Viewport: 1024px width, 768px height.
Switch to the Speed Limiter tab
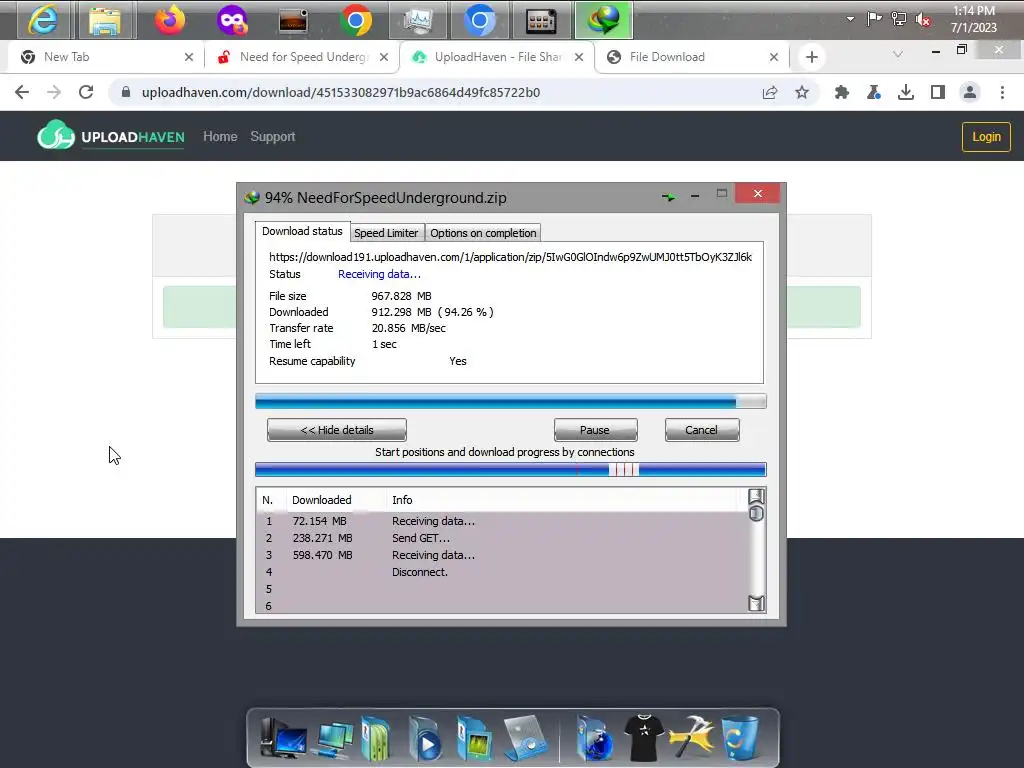386,233
